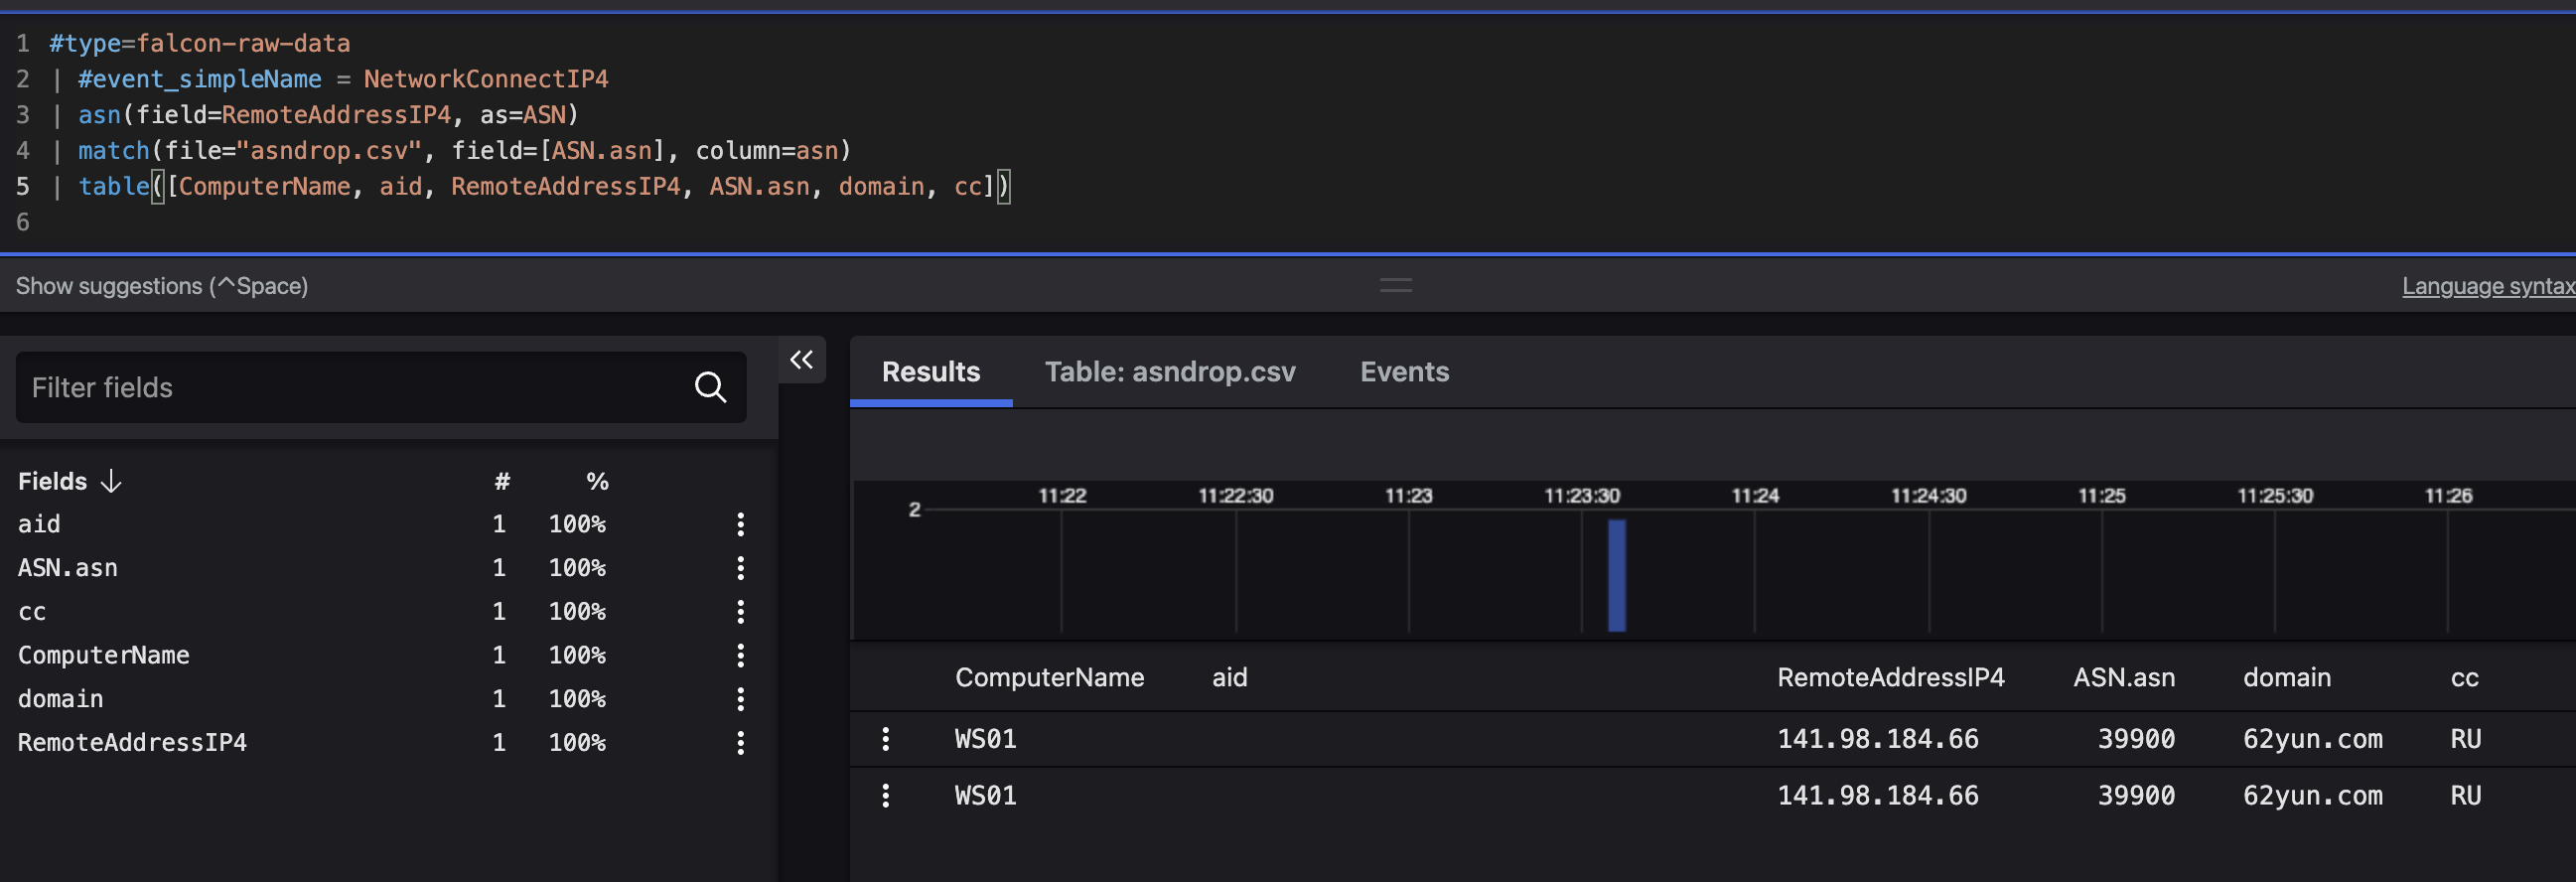
Task: Click the search magnifier in Filter fields
Action: [710, 387]
